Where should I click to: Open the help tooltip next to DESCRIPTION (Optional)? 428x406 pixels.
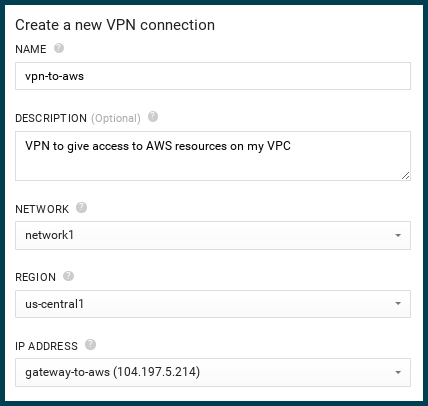(x=153, y=117)
